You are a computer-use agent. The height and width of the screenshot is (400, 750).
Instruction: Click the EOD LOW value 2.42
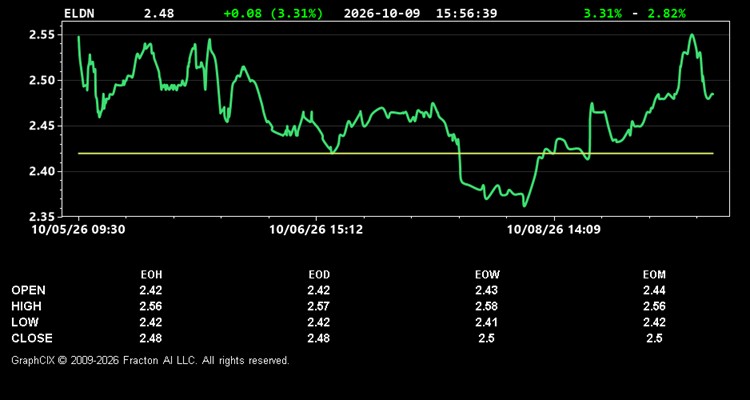click(319, 322)
